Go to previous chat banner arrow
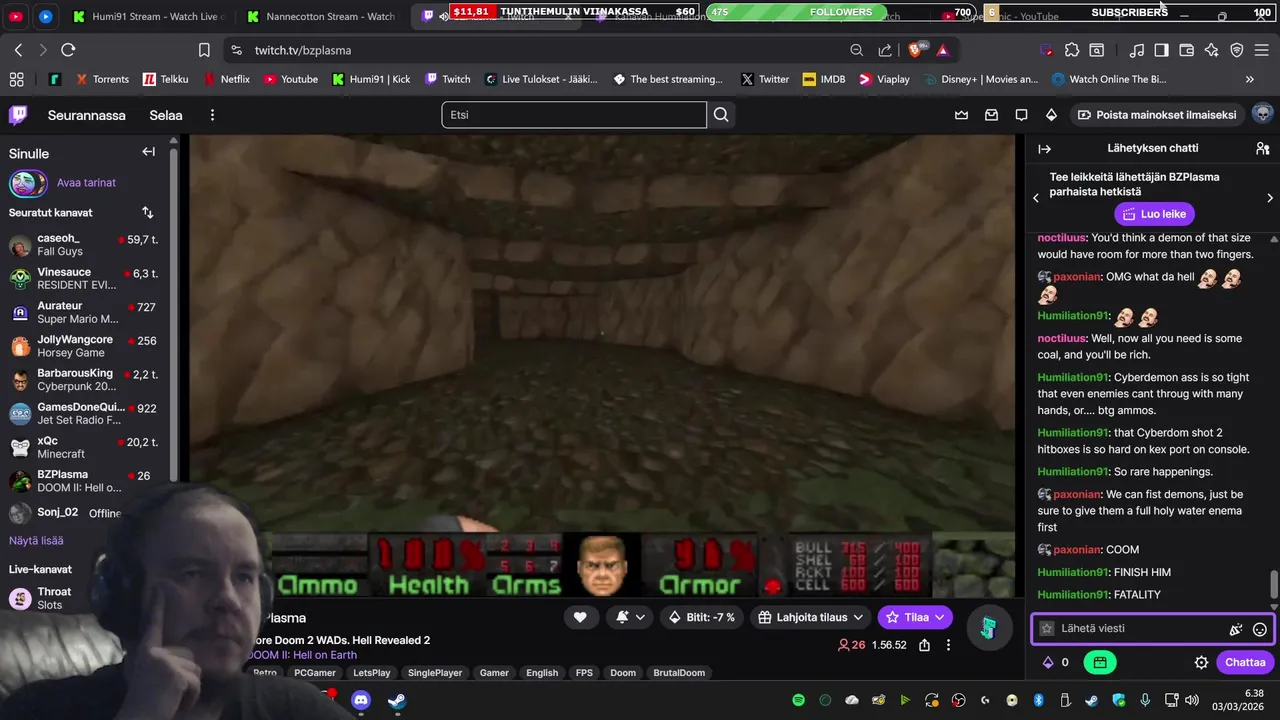The height and width of the screenshot is (720, 1280). (1036, 198)
